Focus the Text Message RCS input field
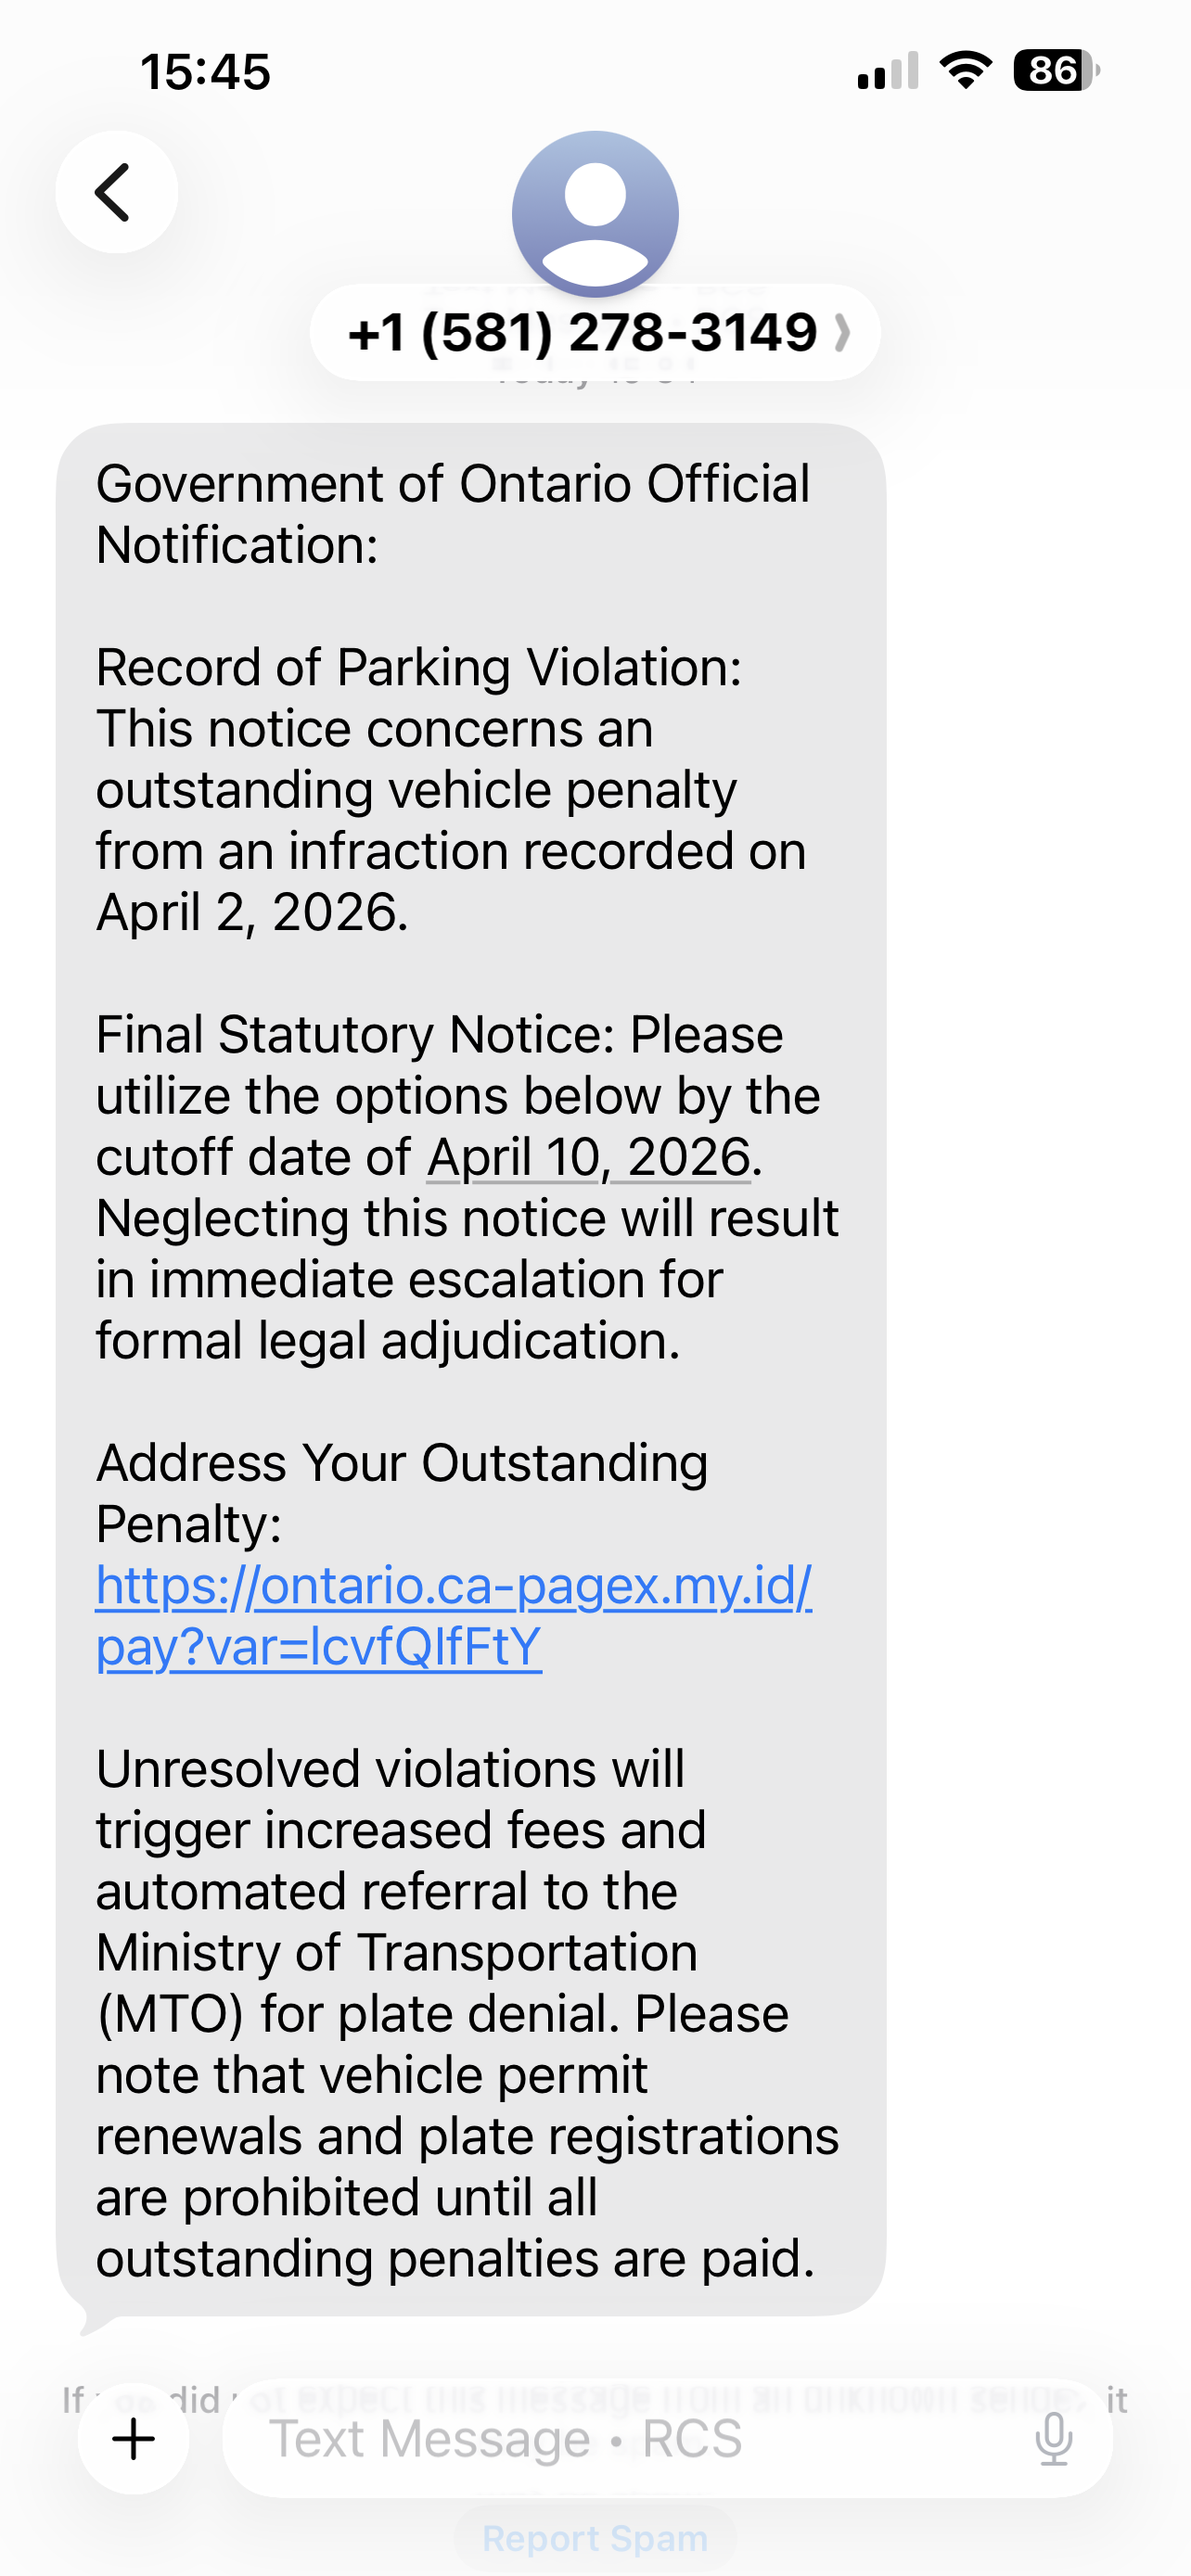1191x2576 pixels. click(x=620, y=2439)
